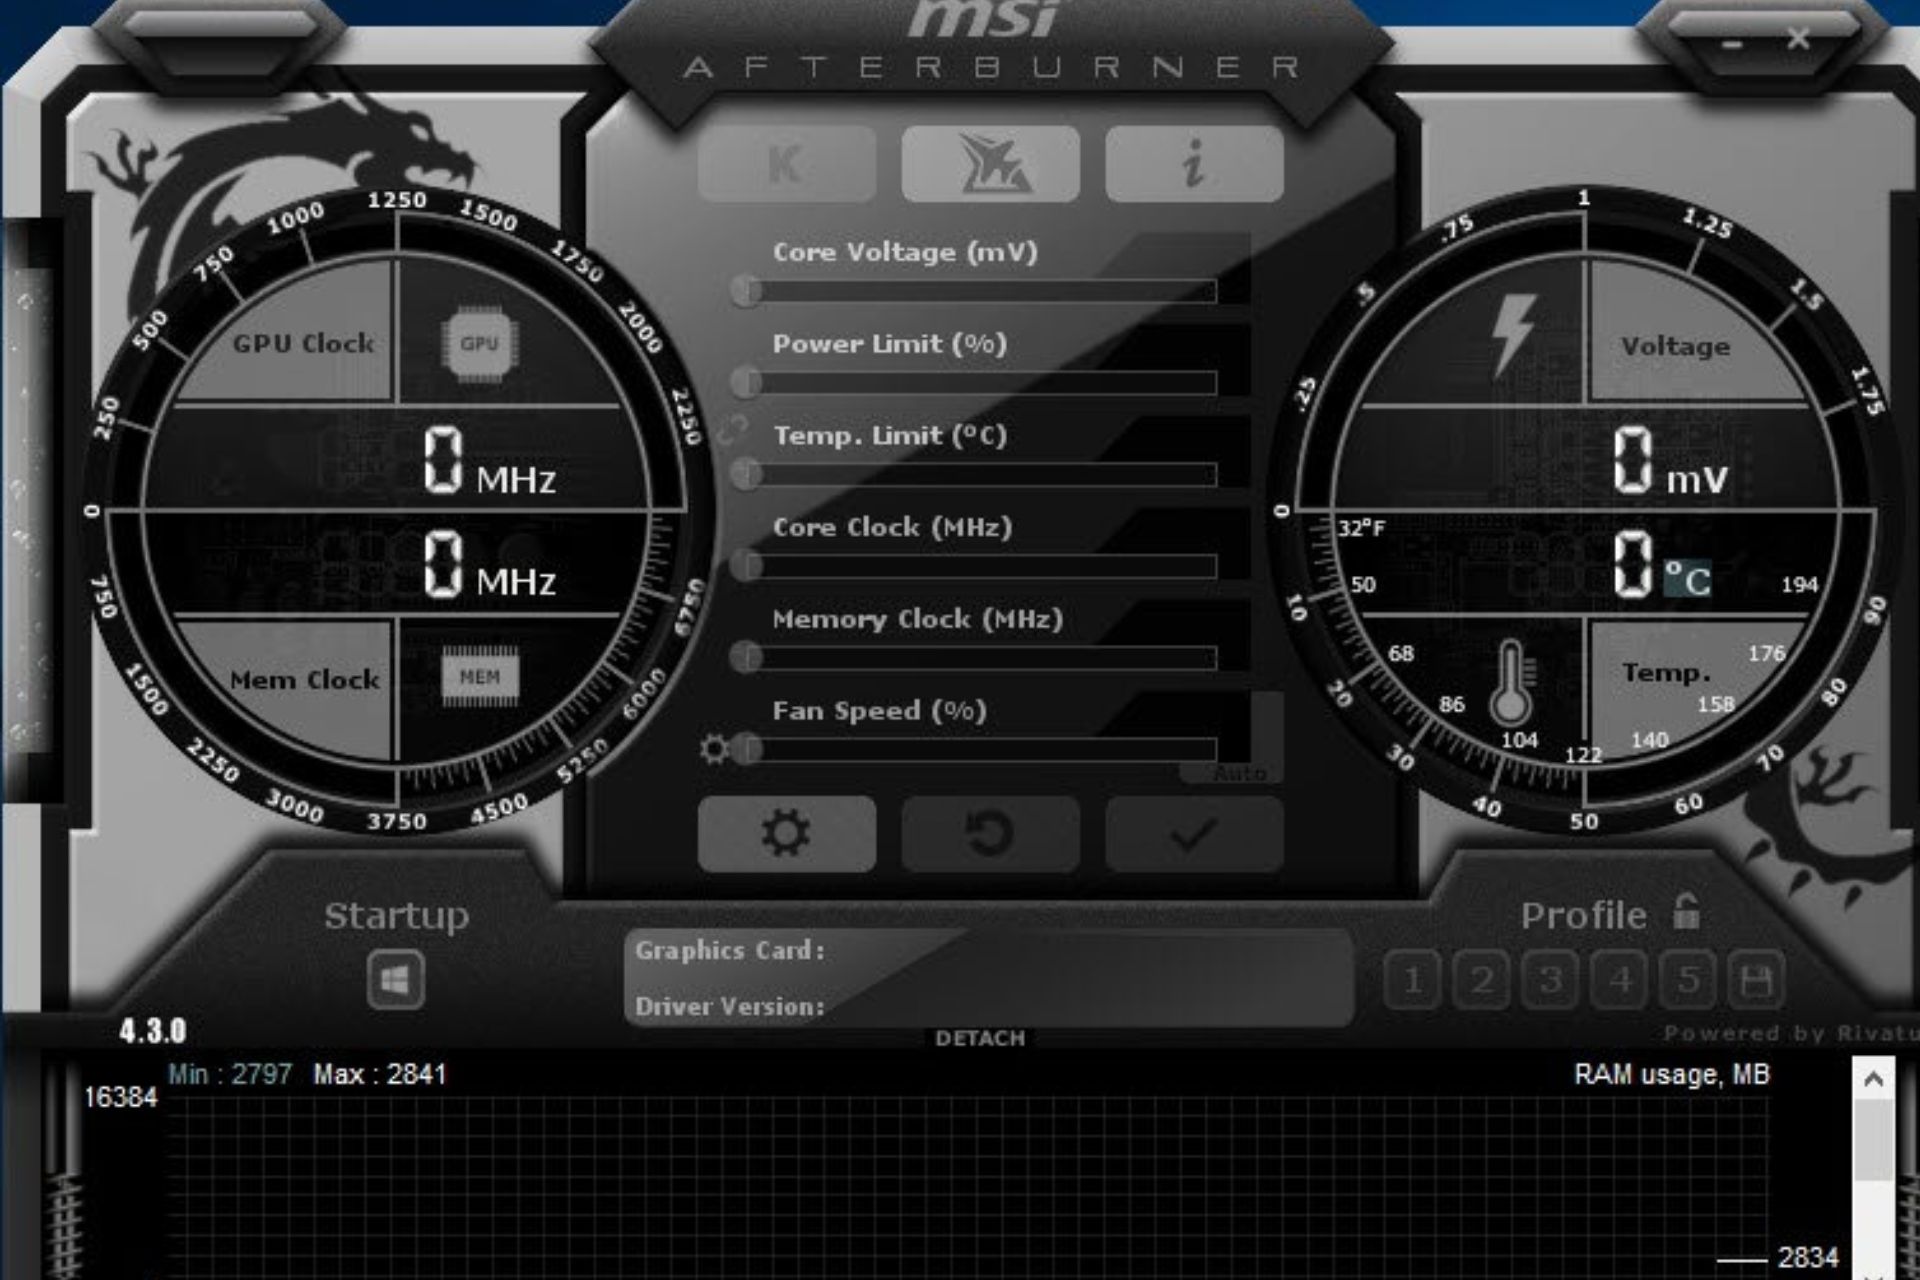Click the GPU Clock label

(304, 344)
